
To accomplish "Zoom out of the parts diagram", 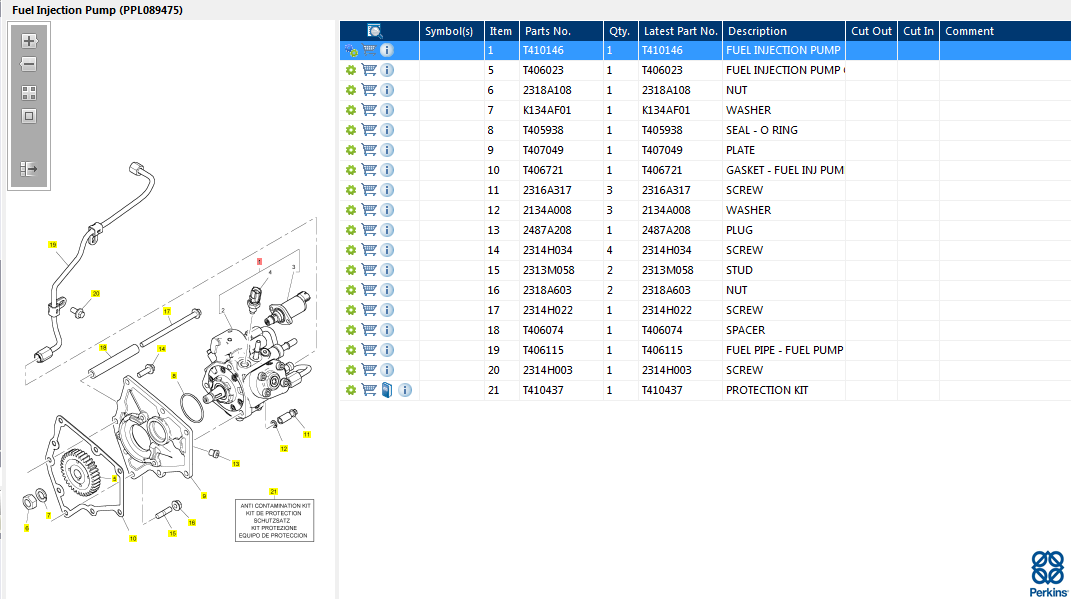I will pyautogui.click(x=29, y=65).
